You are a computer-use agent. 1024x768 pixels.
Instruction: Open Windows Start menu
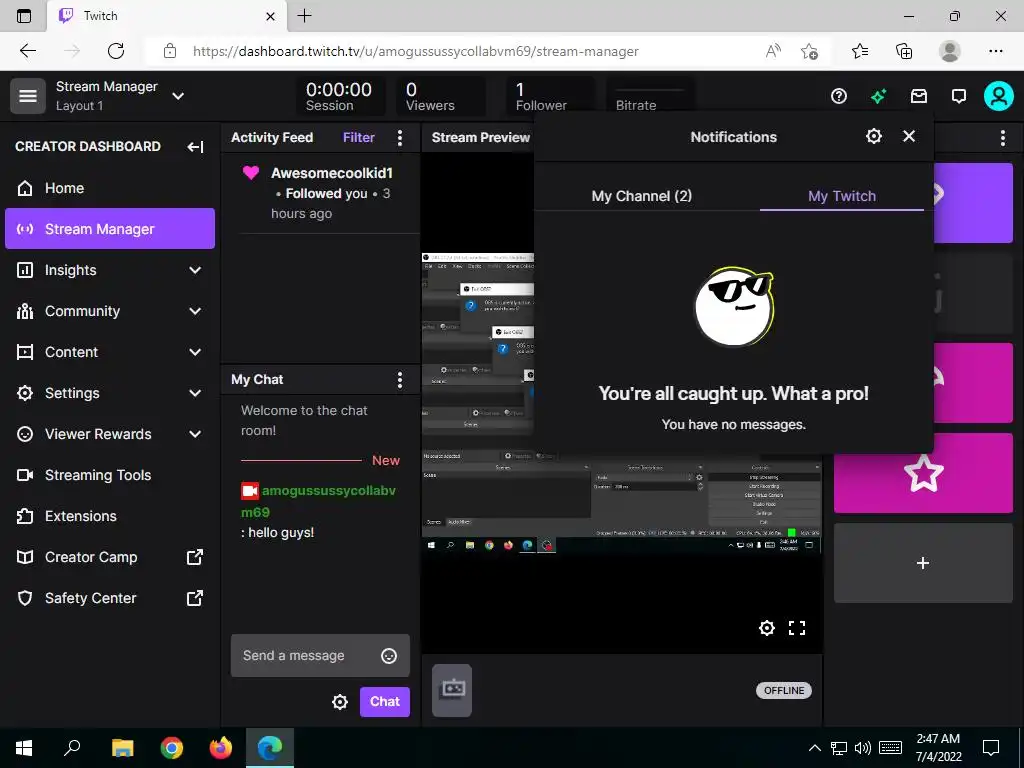pos(24,747)
